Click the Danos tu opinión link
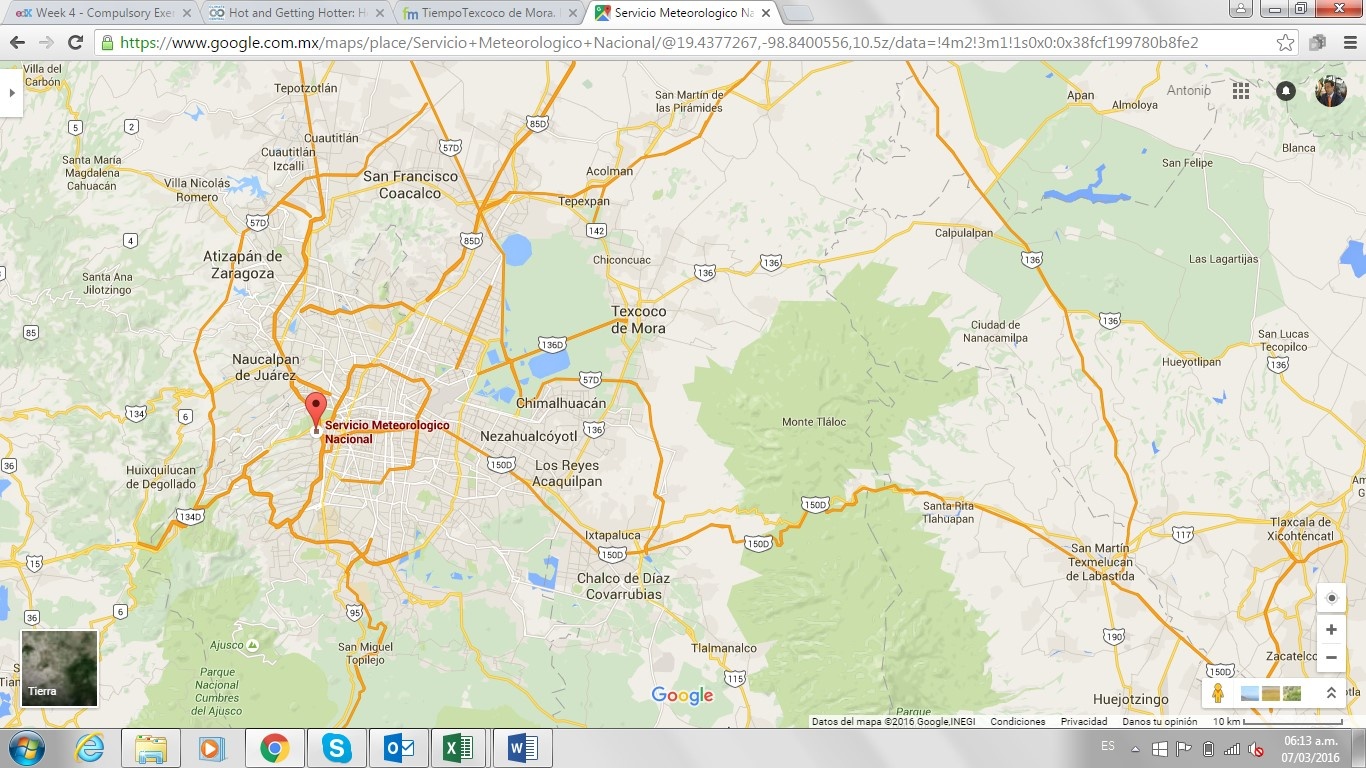The height and width of the screenshot is (768, 1366). pyautogui.click(x=1160, y=721)
